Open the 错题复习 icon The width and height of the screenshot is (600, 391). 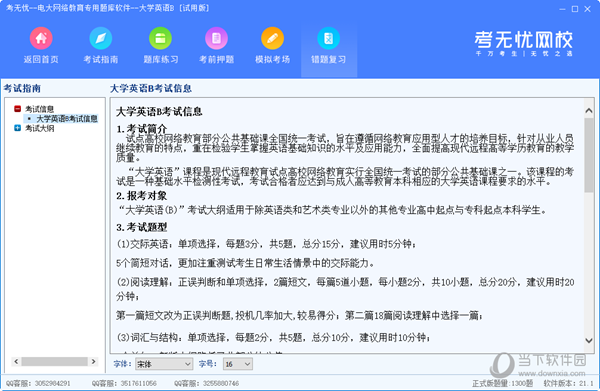[x=329, y=38]
